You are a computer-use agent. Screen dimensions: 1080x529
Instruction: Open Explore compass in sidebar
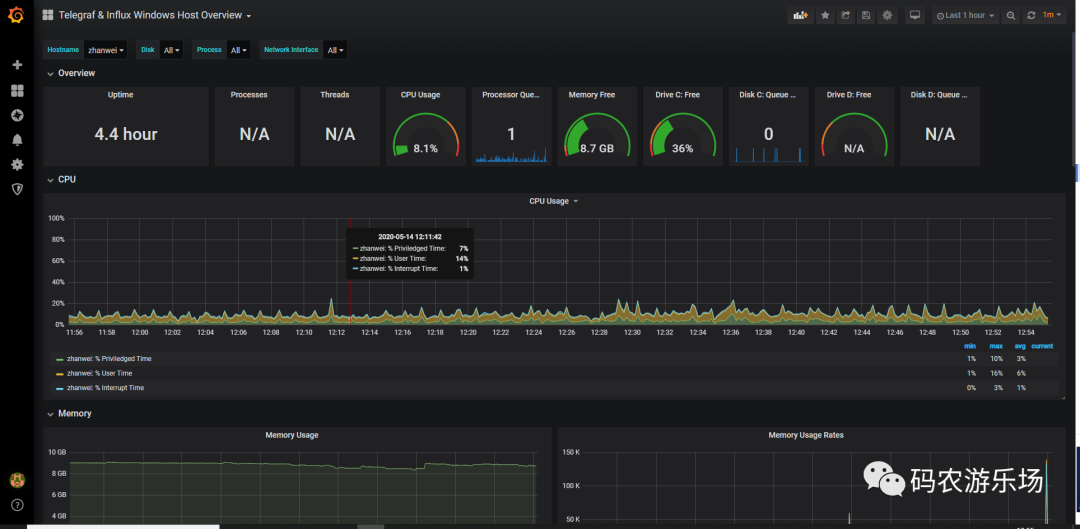[17, 115]
